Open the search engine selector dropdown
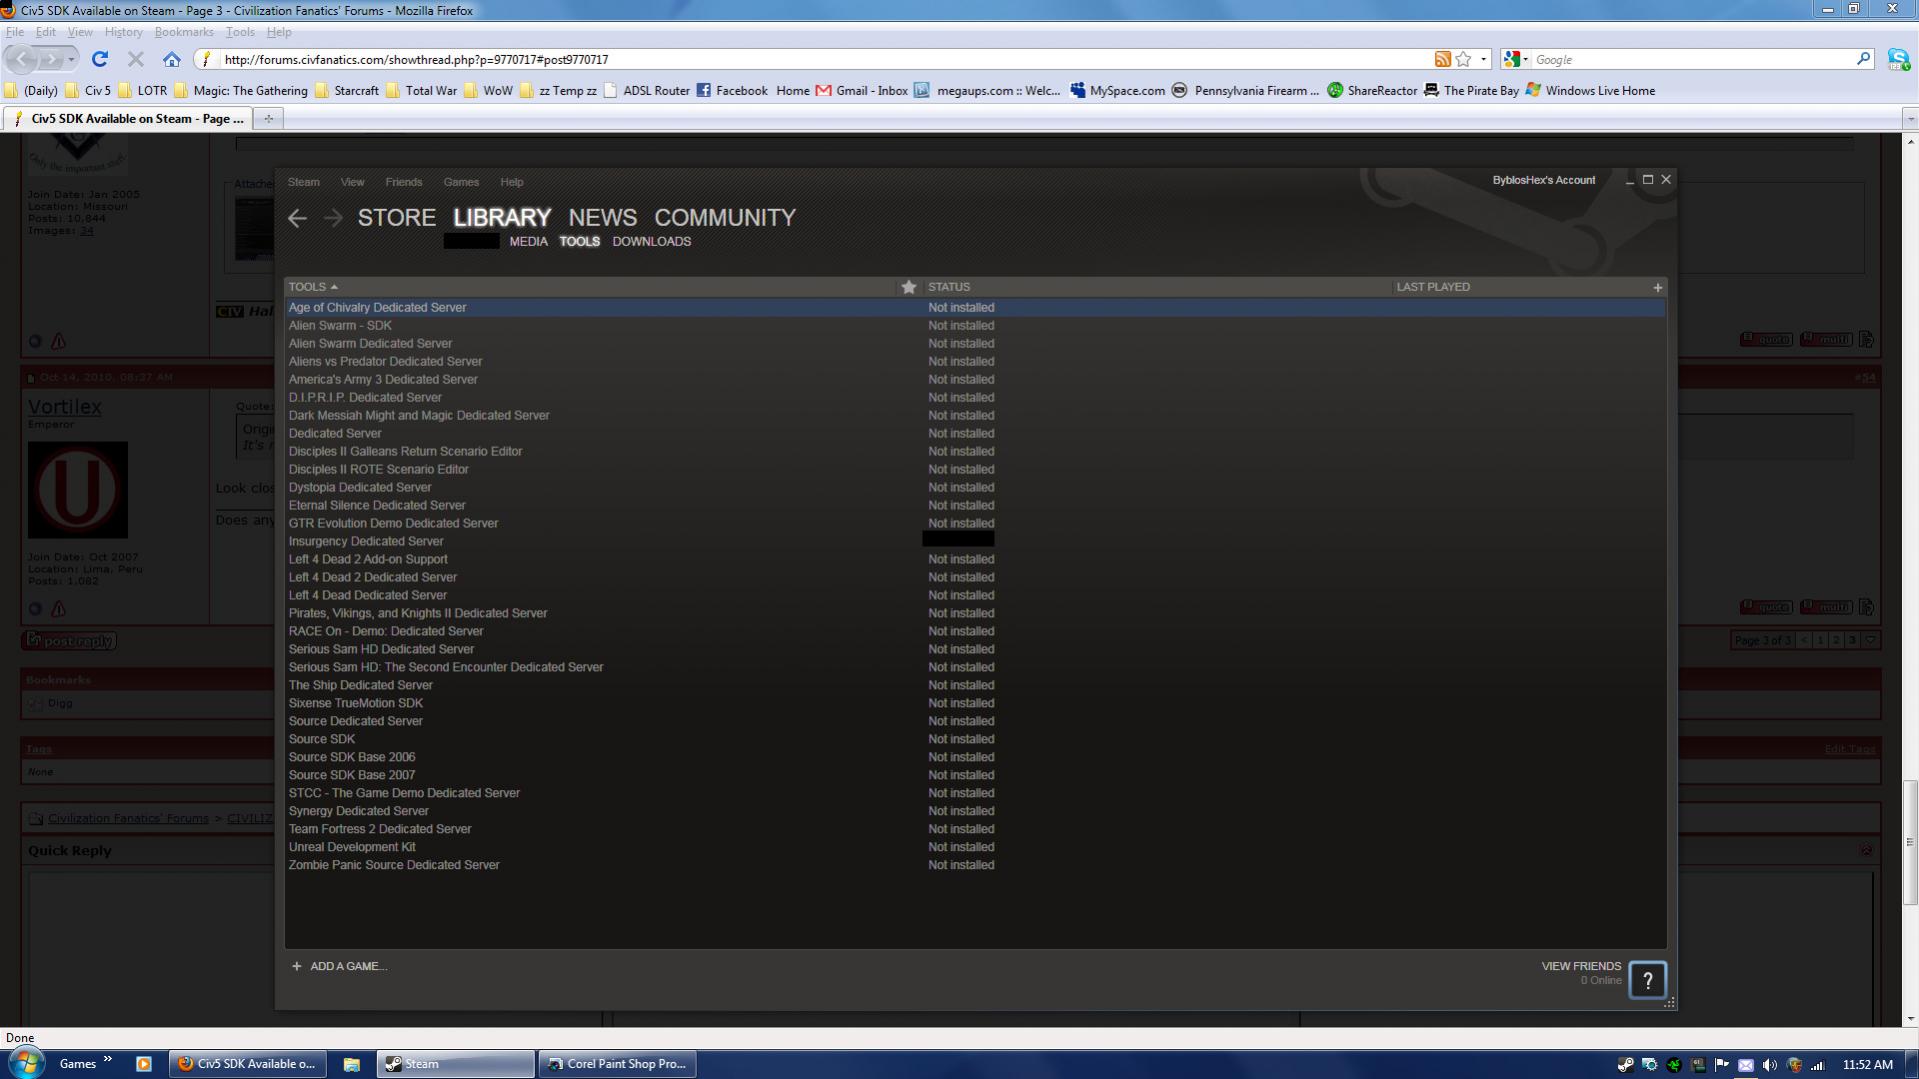This screenshot has height=1079, width=1919. pos(1516,59)
